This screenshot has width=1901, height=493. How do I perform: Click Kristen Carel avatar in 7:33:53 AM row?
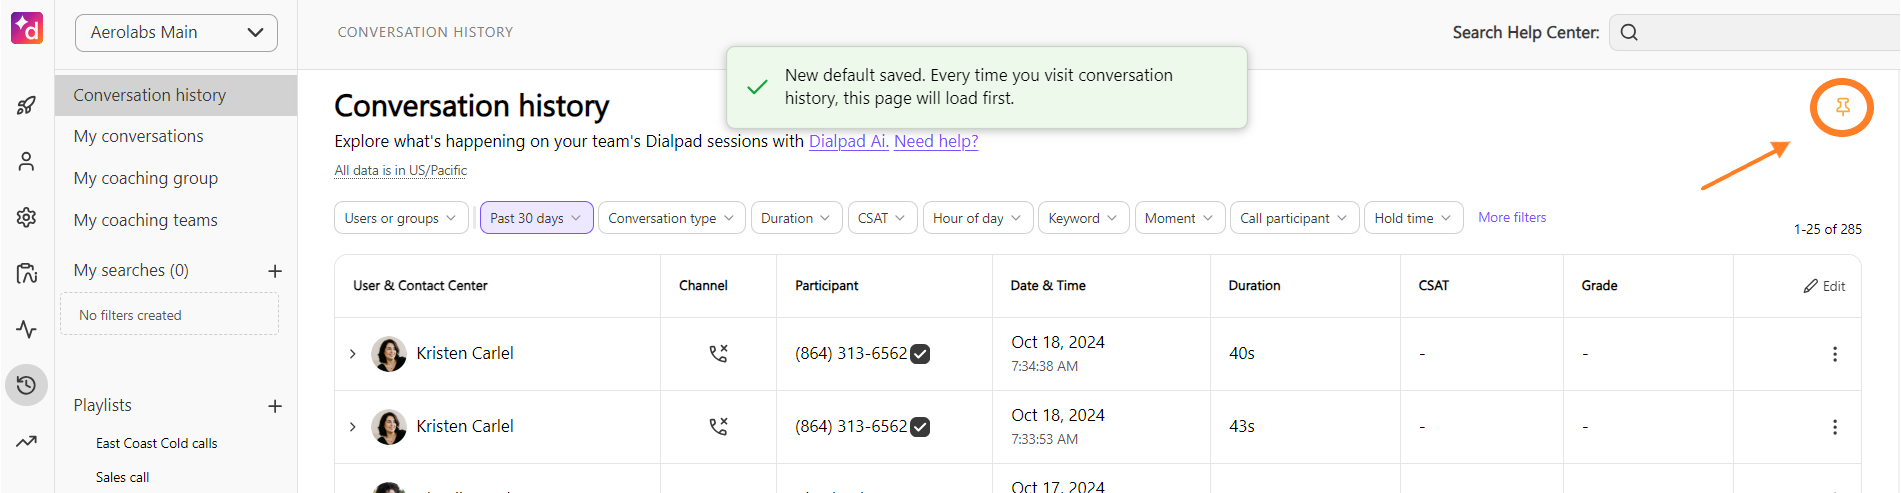(x=389, y=427)
